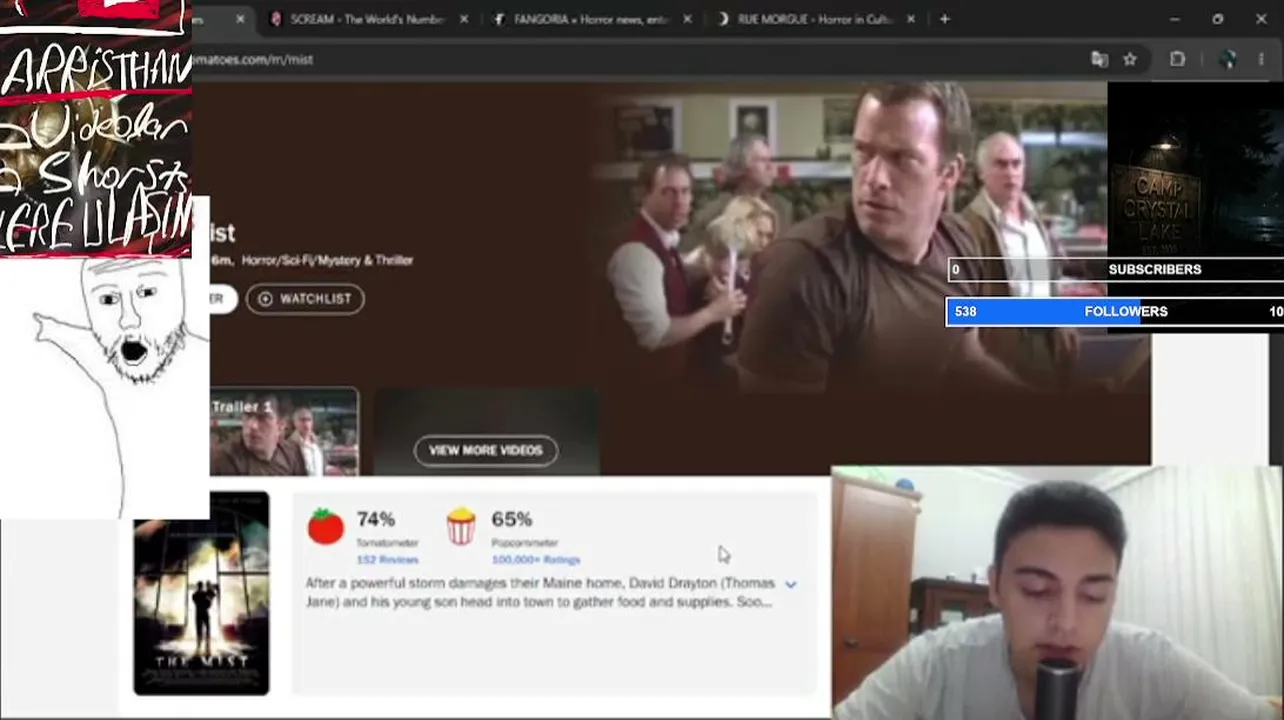Close the SCREAM tab
Viewport: 1284px width, 720px height.
464,19
